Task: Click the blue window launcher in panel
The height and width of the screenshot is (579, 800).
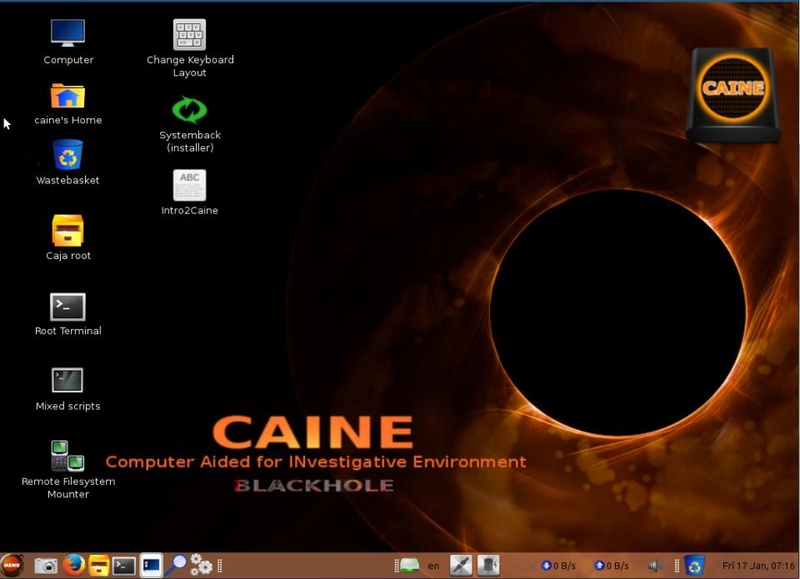Action: (x=151, y=565)
